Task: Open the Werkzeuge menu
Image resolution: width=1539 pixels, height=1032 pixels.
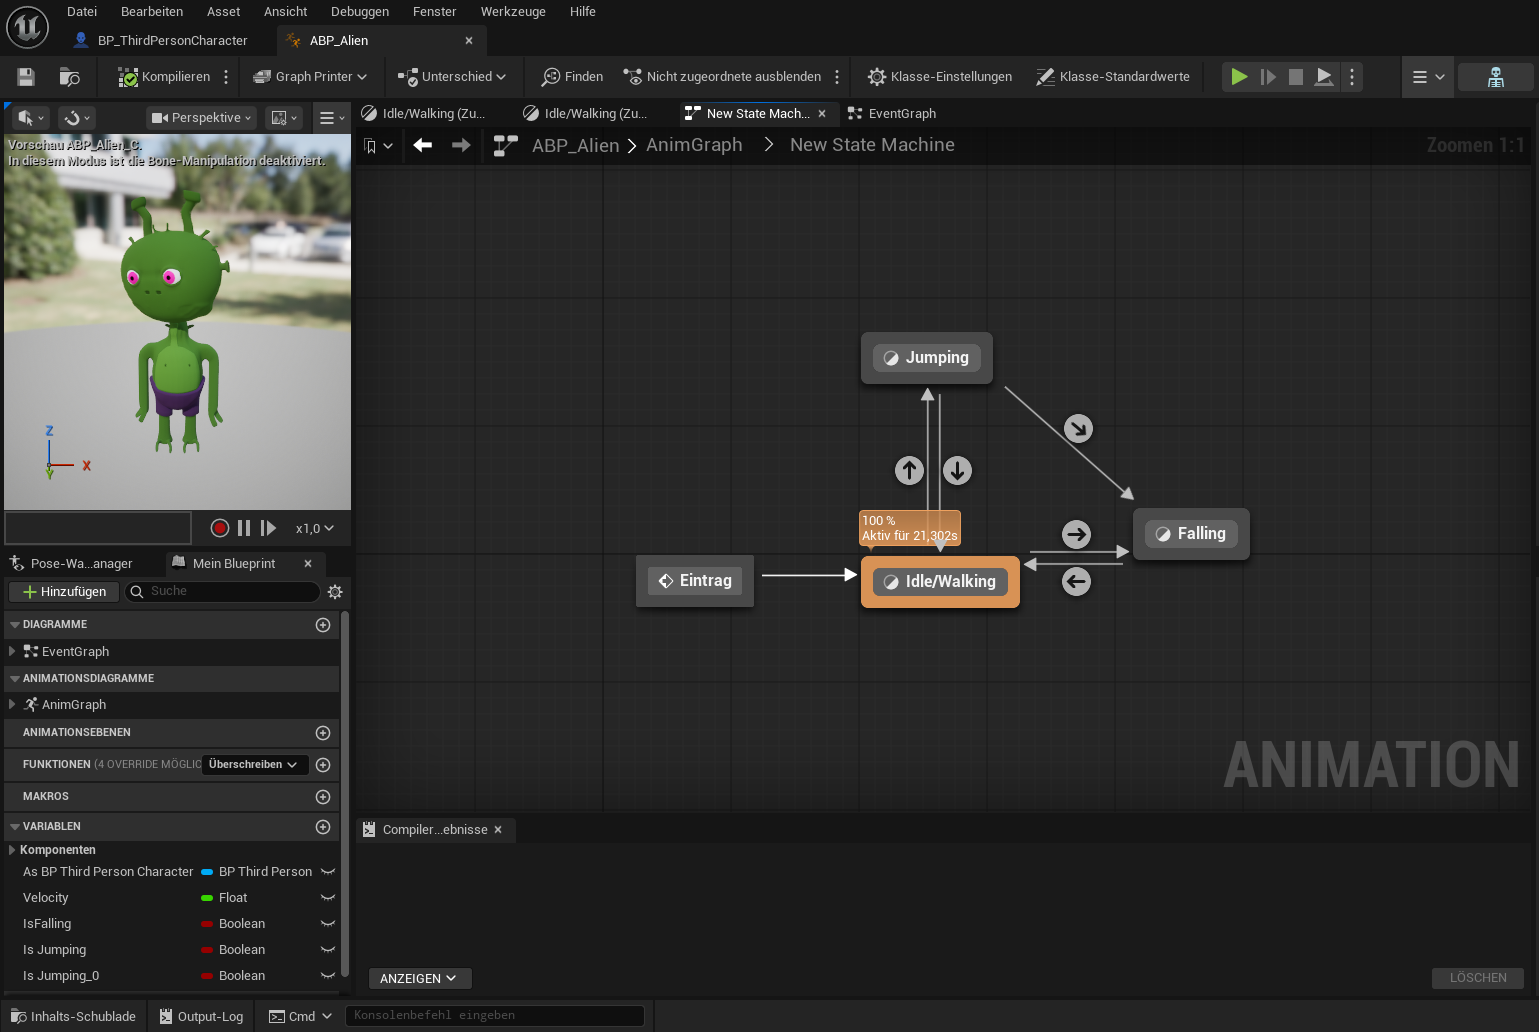Action: [x=513, y=12]
